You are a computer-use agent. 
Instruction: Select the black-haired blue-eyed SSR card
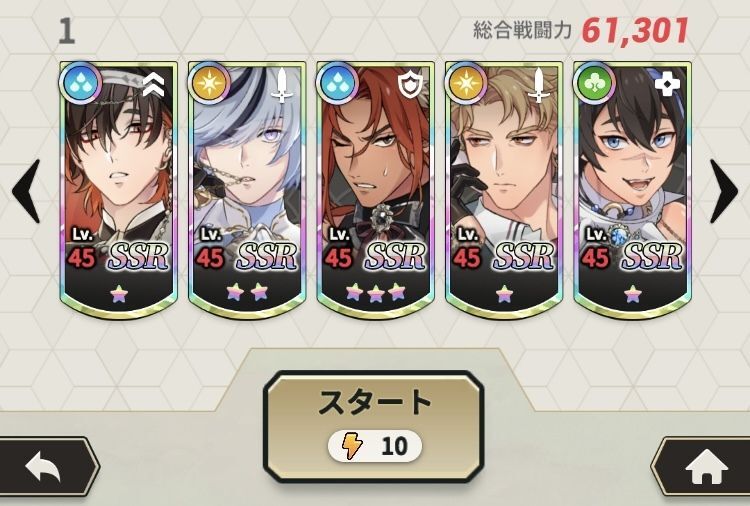coord(632,190)
